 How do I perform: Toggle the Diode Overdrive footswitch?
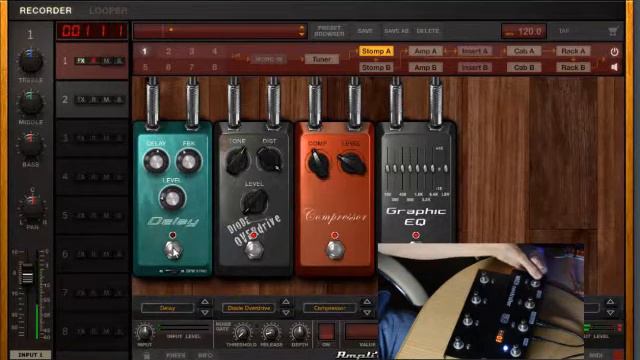pos(254,250)
